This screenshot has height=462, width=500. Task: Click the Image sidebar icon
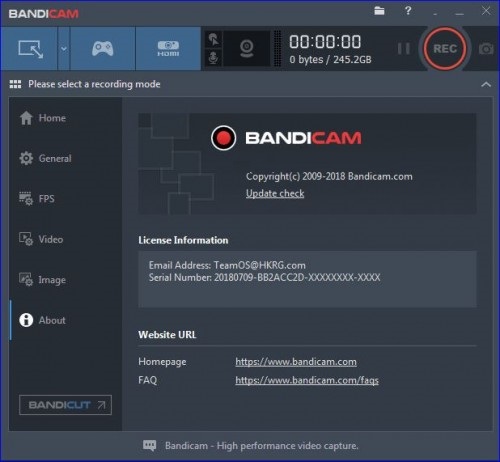(x=26, y=279)
